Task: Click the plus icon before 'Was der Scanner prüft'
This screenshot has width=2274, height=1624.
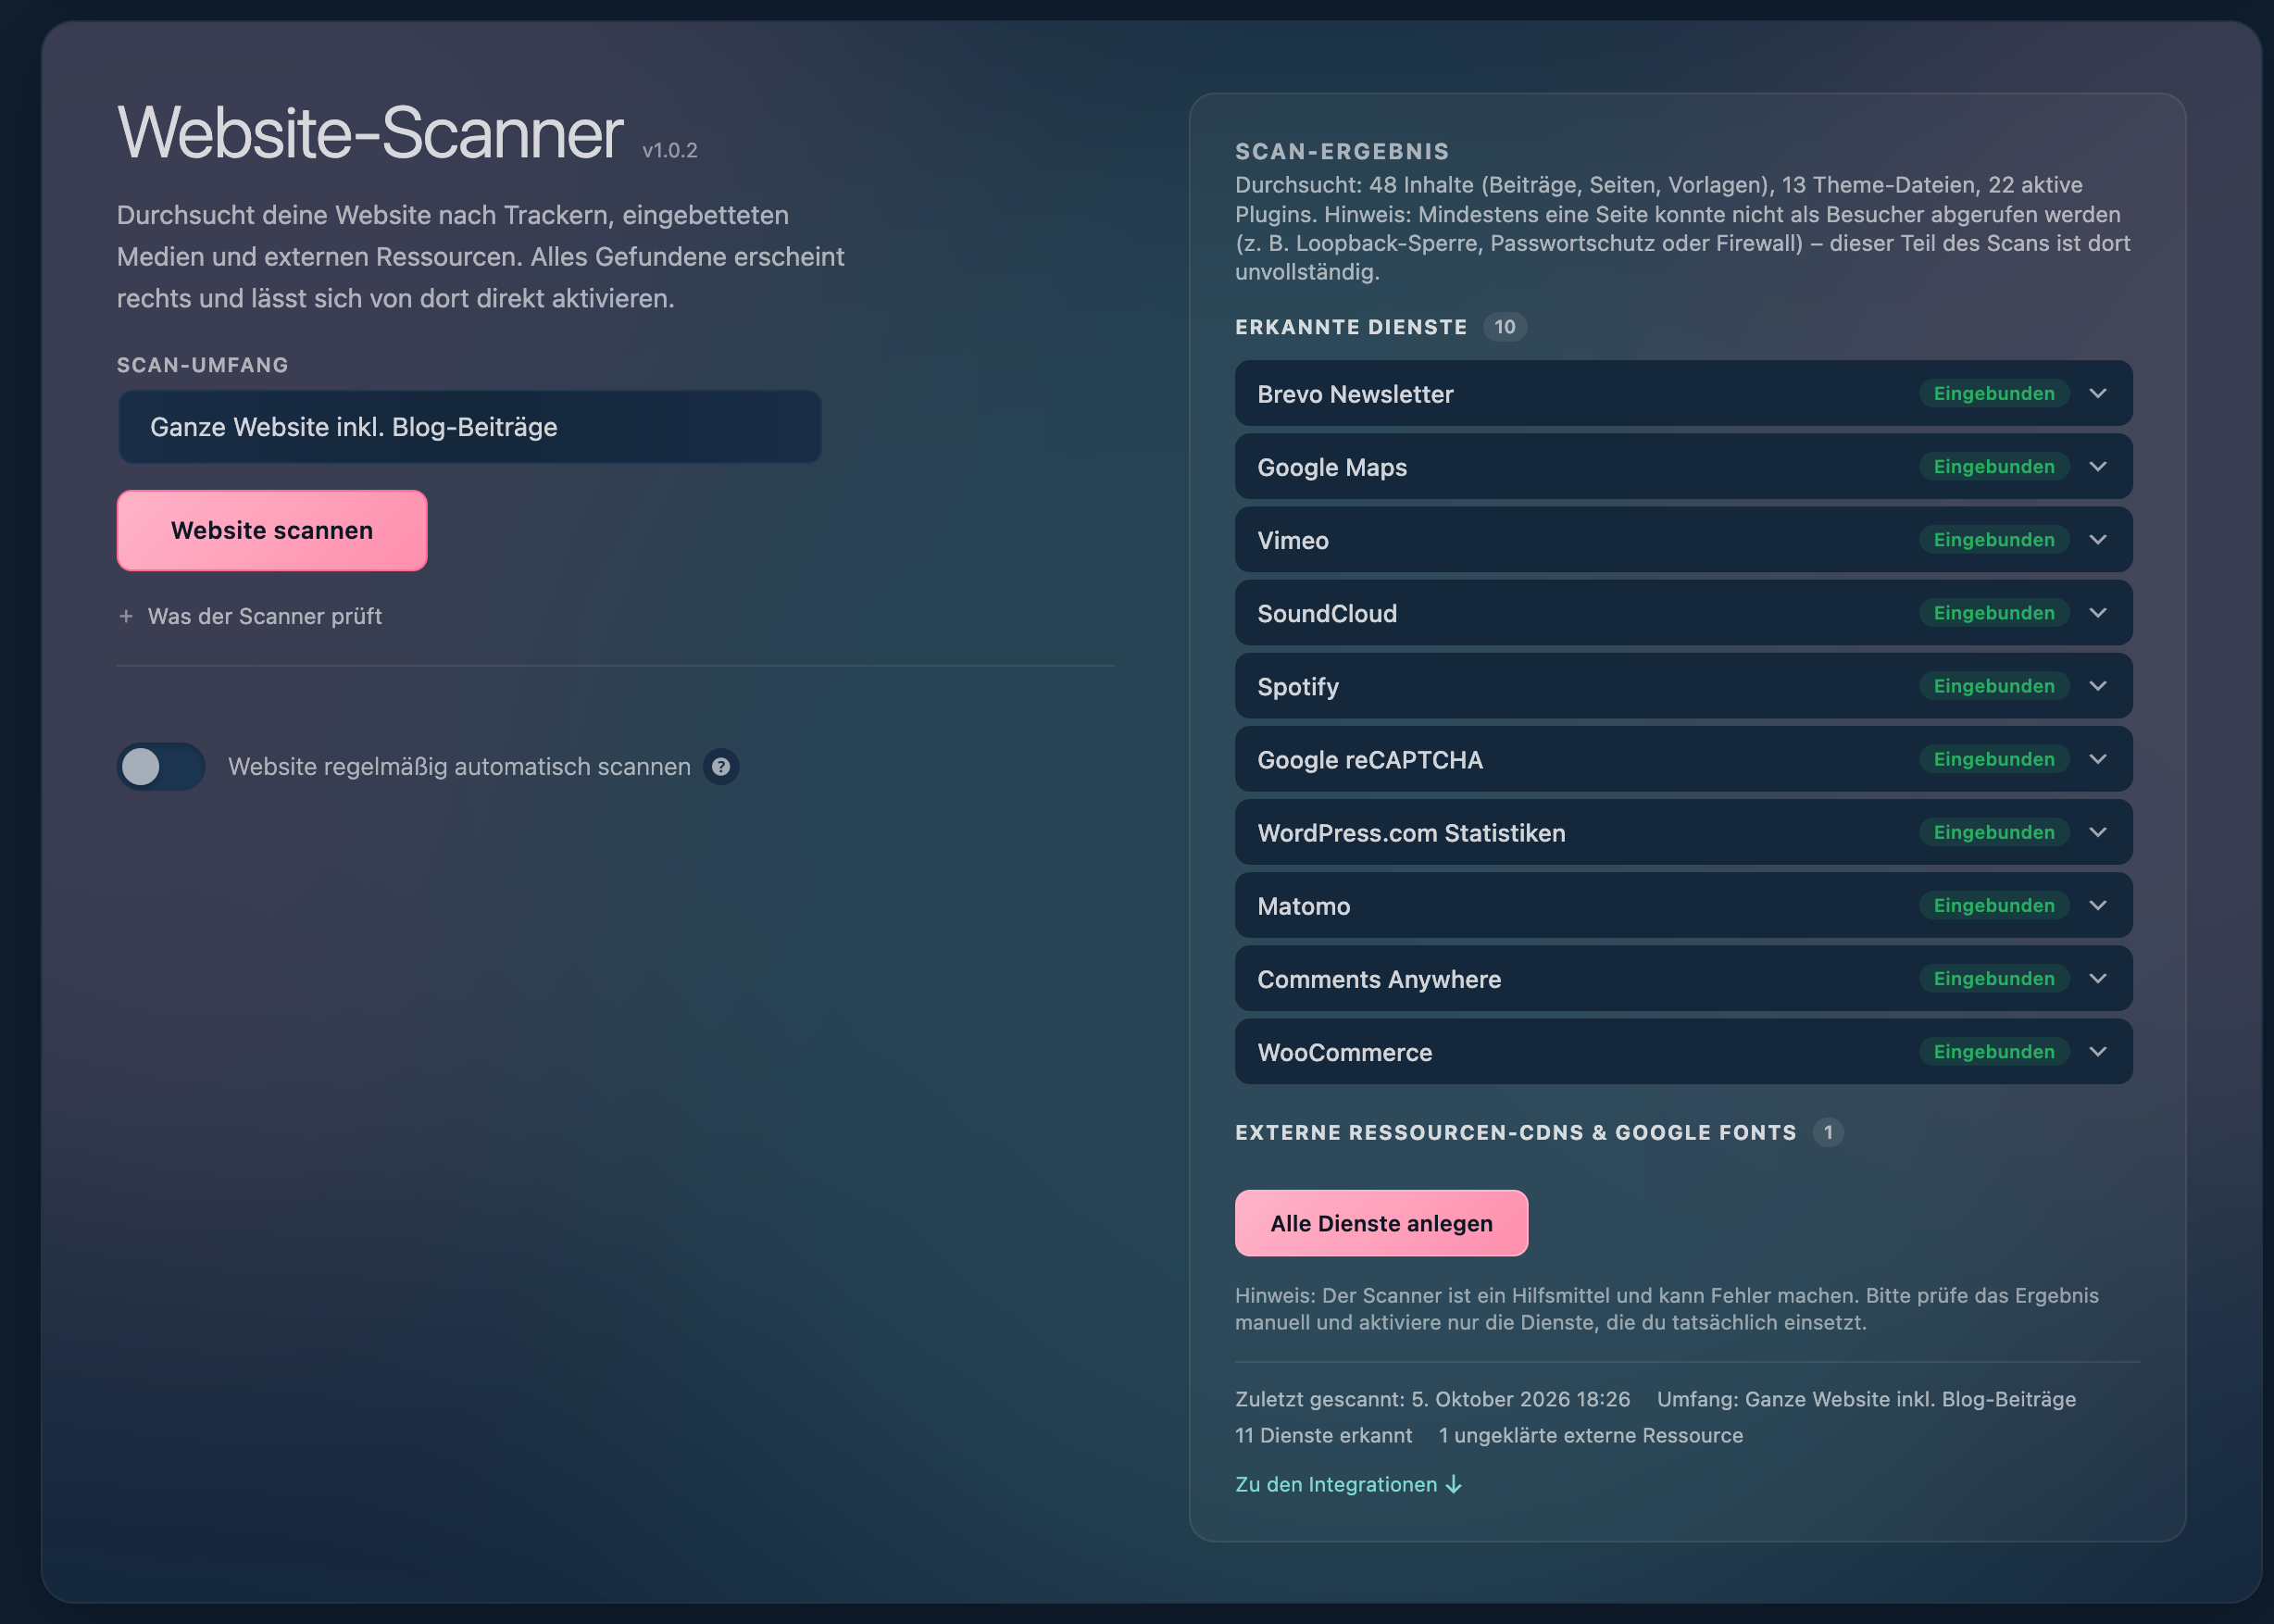Action: click(x=126, y=616)
